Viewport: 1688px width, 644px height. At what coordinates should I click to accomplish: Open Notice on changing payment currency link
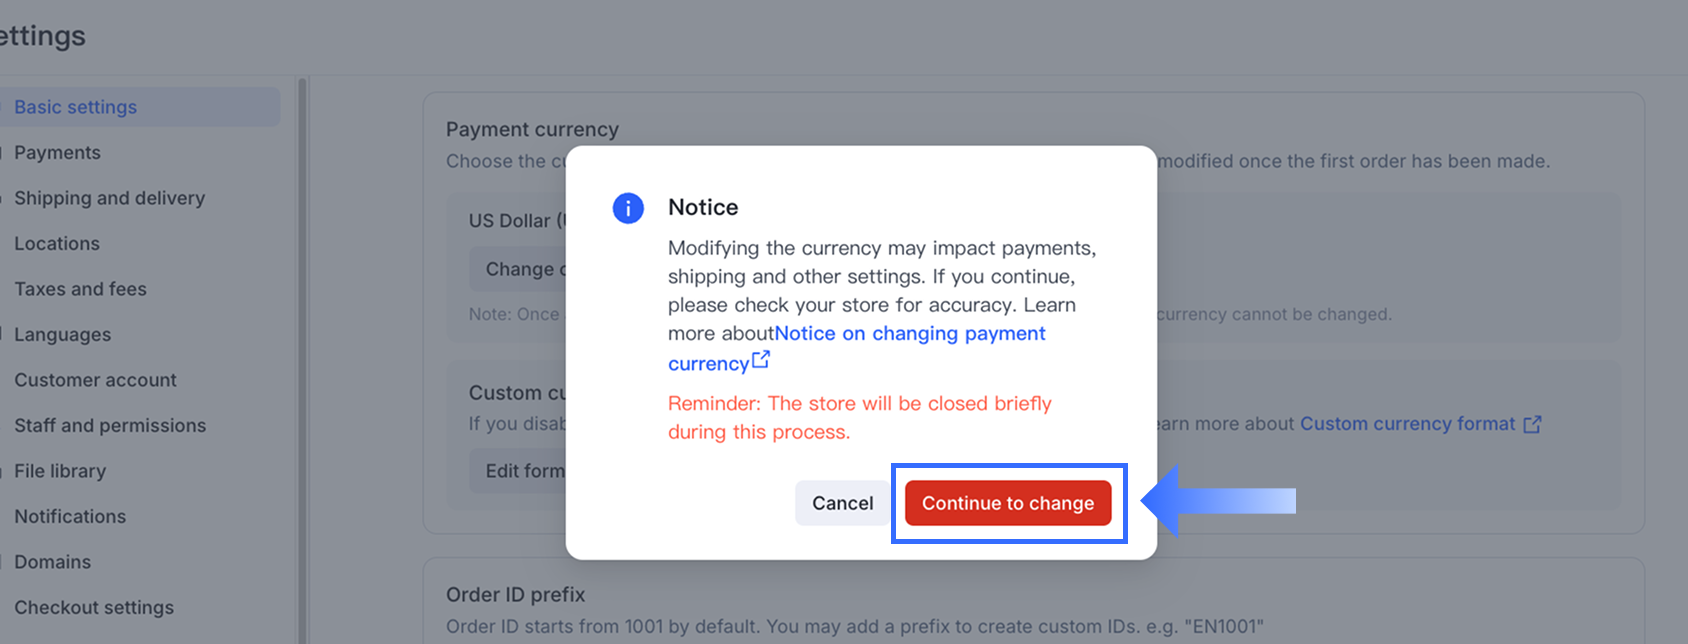click(x=909, y=334)
